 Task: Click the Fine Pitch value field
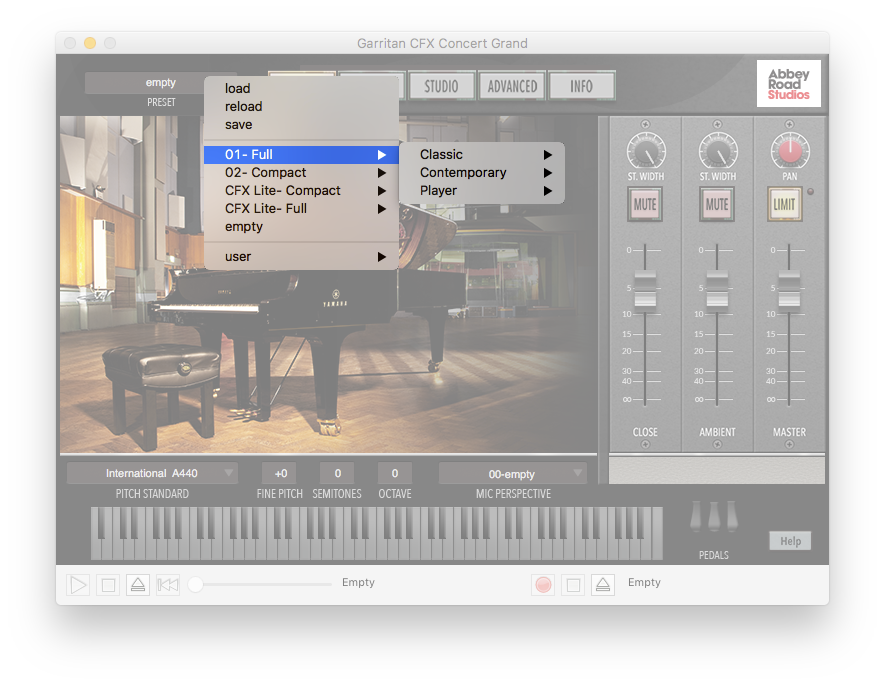tap(281, 473)
